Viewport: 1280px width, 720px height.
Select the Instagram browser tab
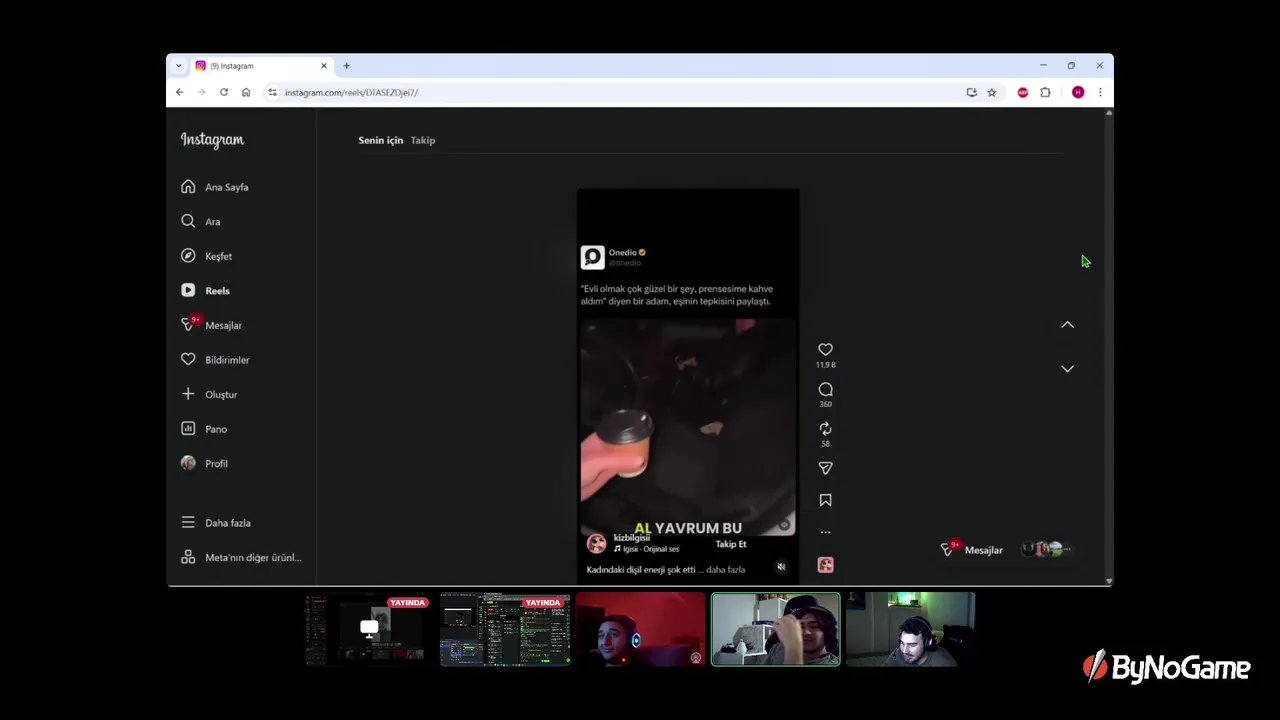click(x=261, y=66)
